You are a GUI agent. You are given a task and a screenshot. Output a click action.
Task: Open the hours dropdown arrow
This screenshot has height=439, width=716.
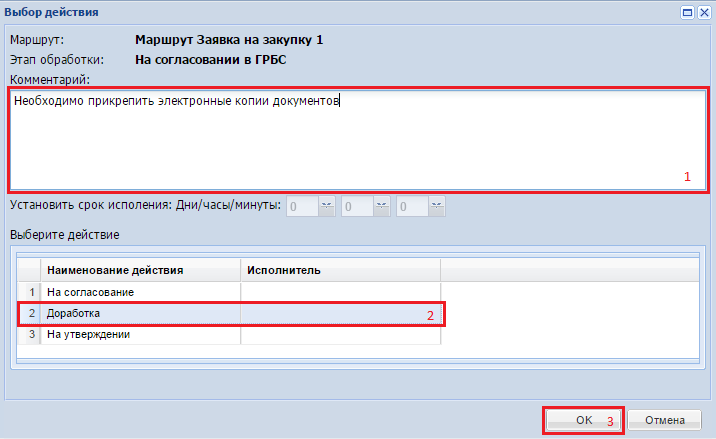(x=381, y=206)
